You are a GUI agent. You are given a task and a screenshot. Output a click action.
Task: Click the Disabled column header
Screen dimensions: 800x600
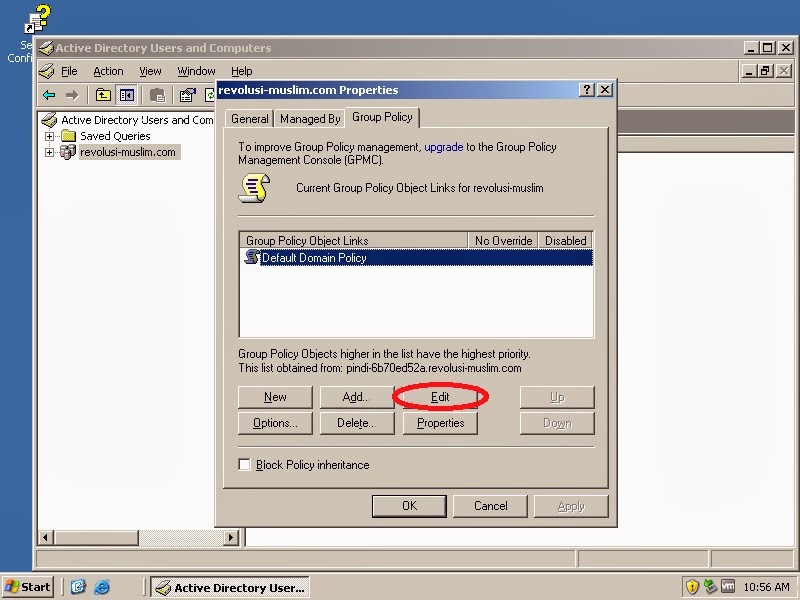coord(565,240)
